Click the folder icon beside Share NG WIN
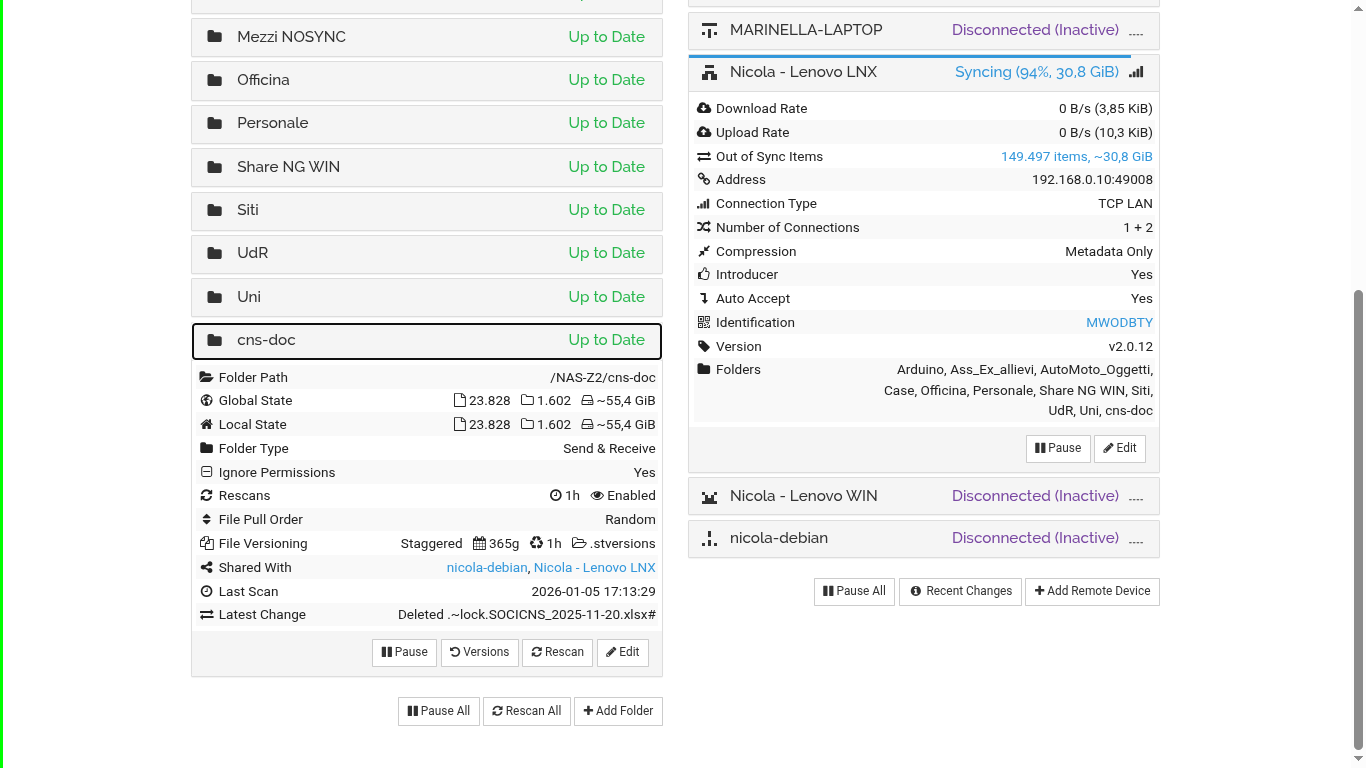 point(214,167)
